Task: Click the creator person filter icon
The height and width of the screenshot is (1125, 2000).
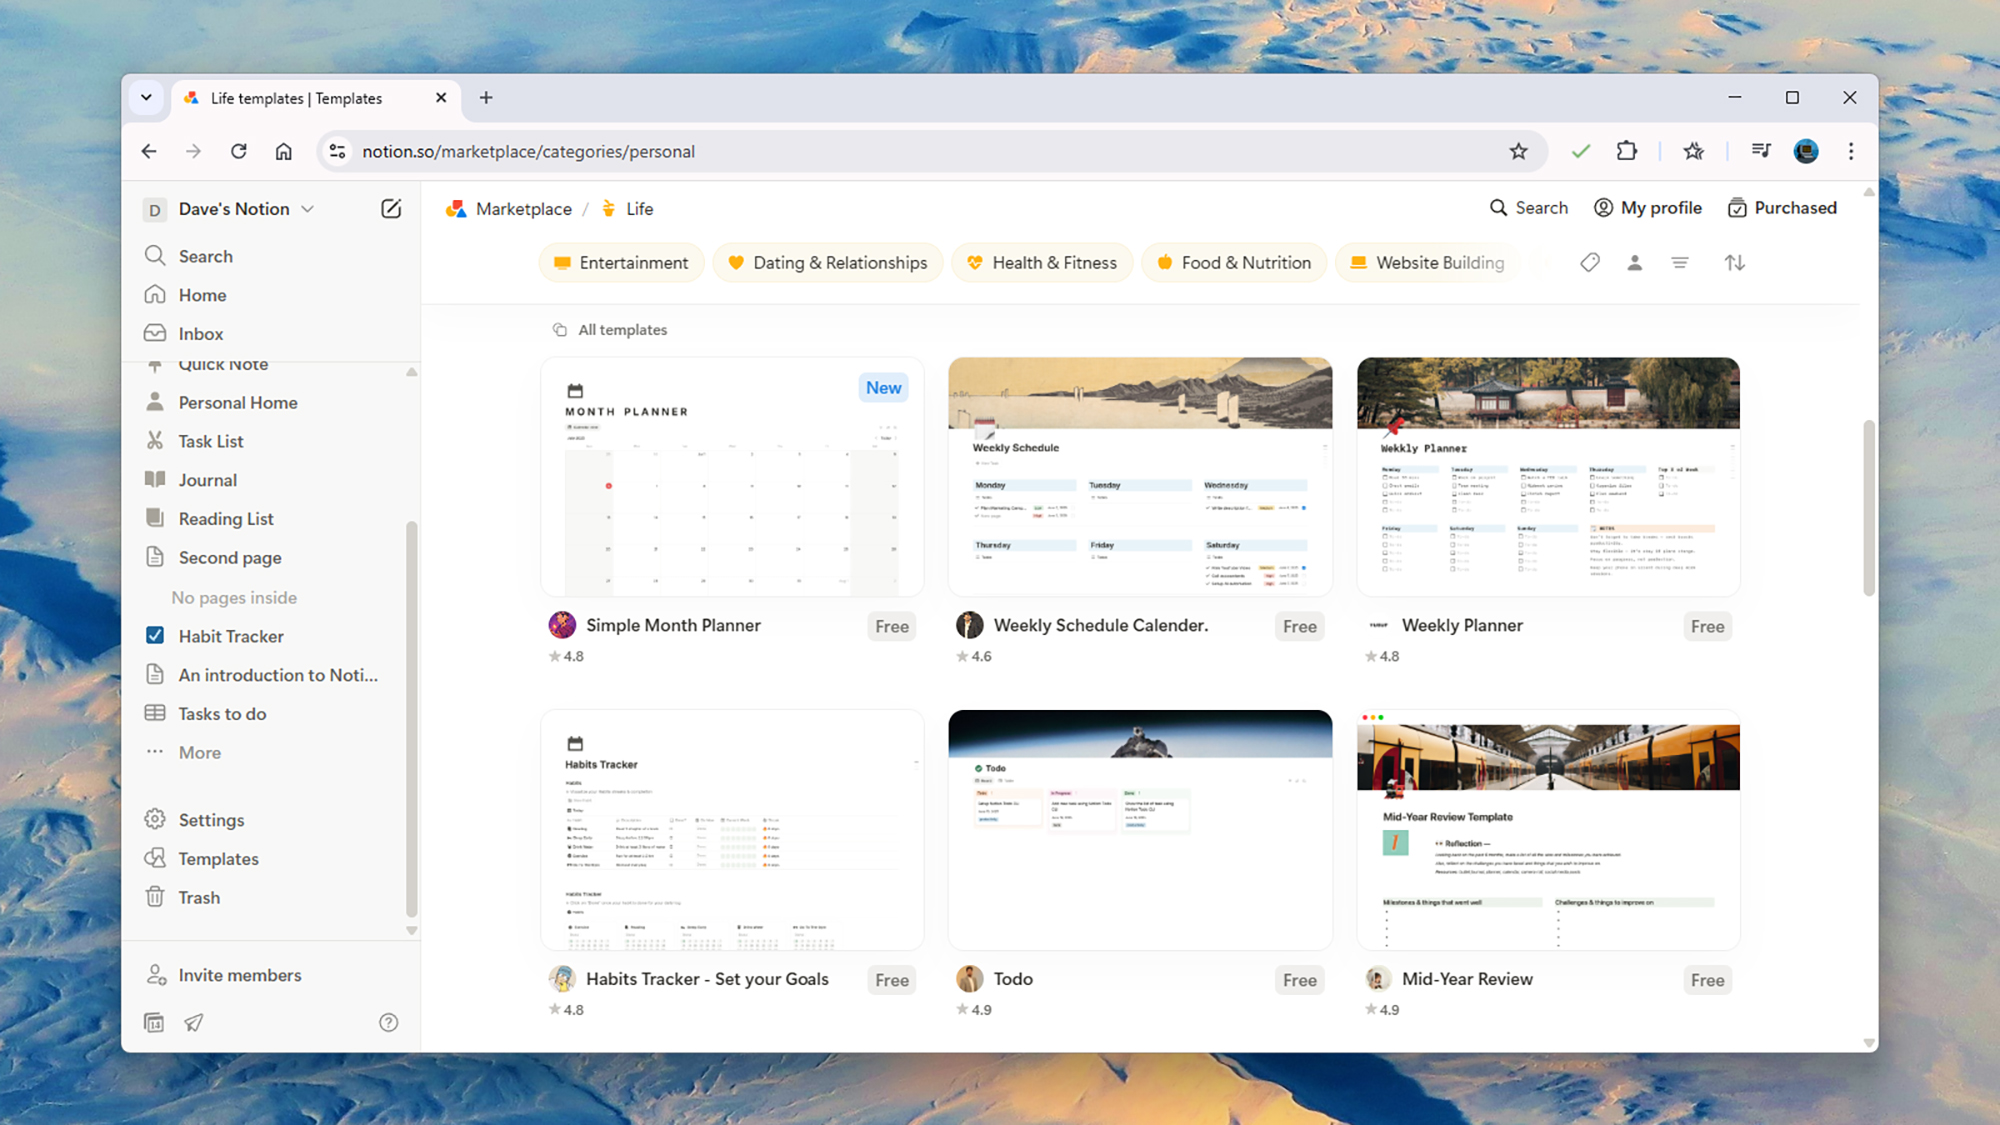Action: [x=1635, y=263]
